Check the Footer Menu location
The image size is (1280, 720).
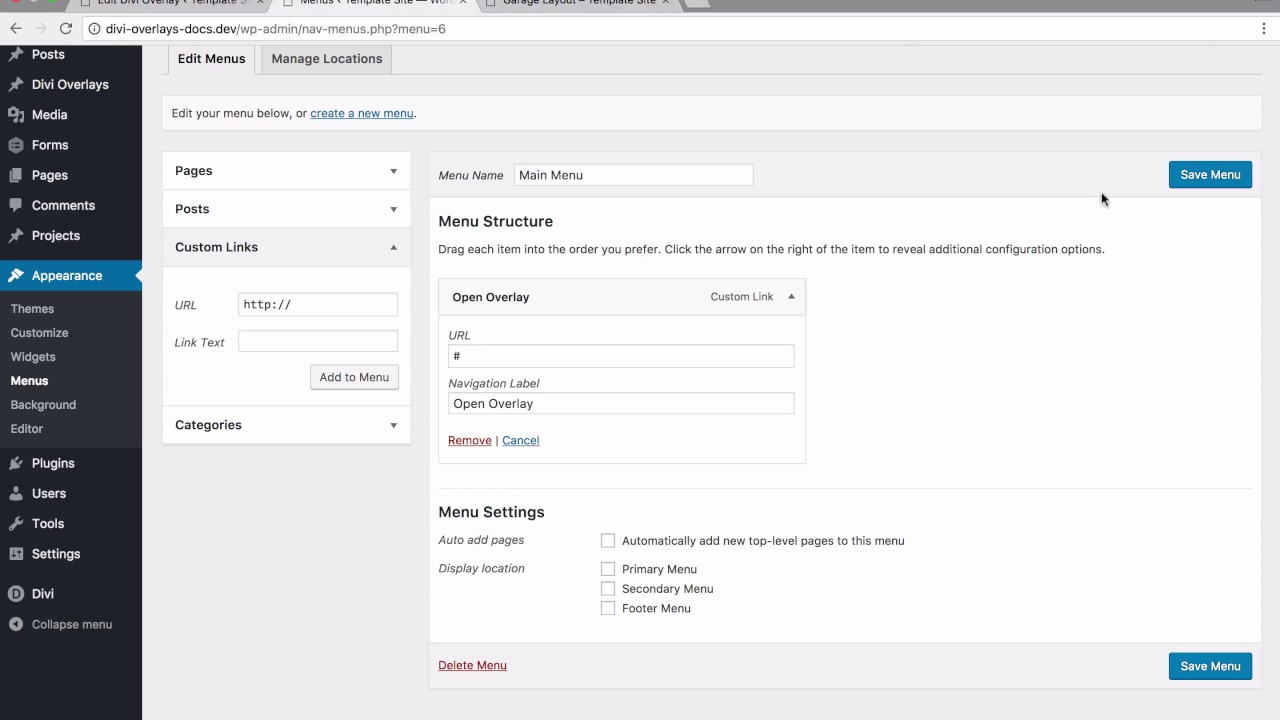(x=608, y=607)
